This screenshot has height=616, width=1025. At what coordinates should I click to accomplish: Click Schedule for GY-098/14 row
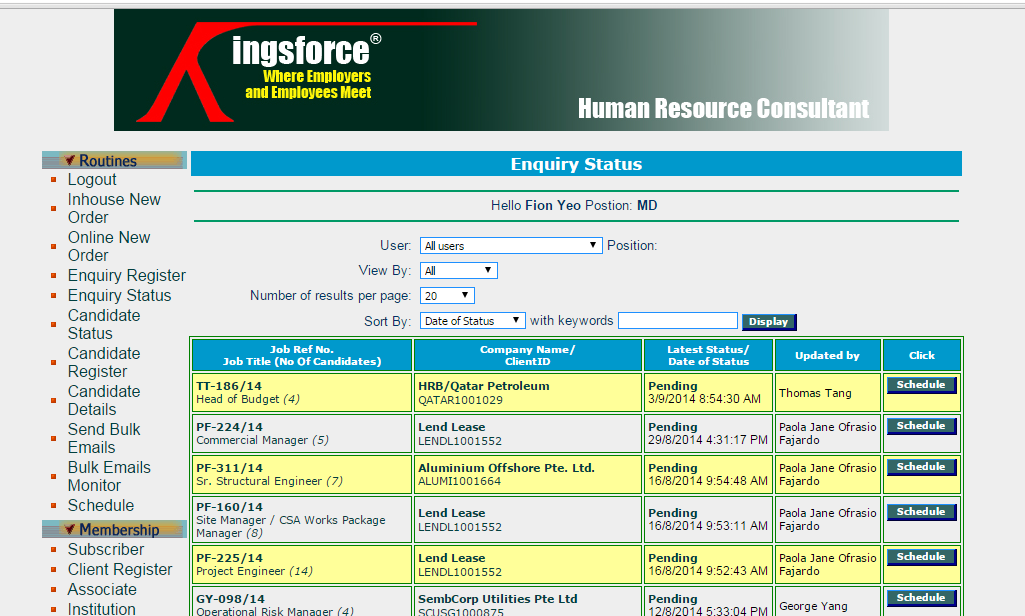coord(921,598)
